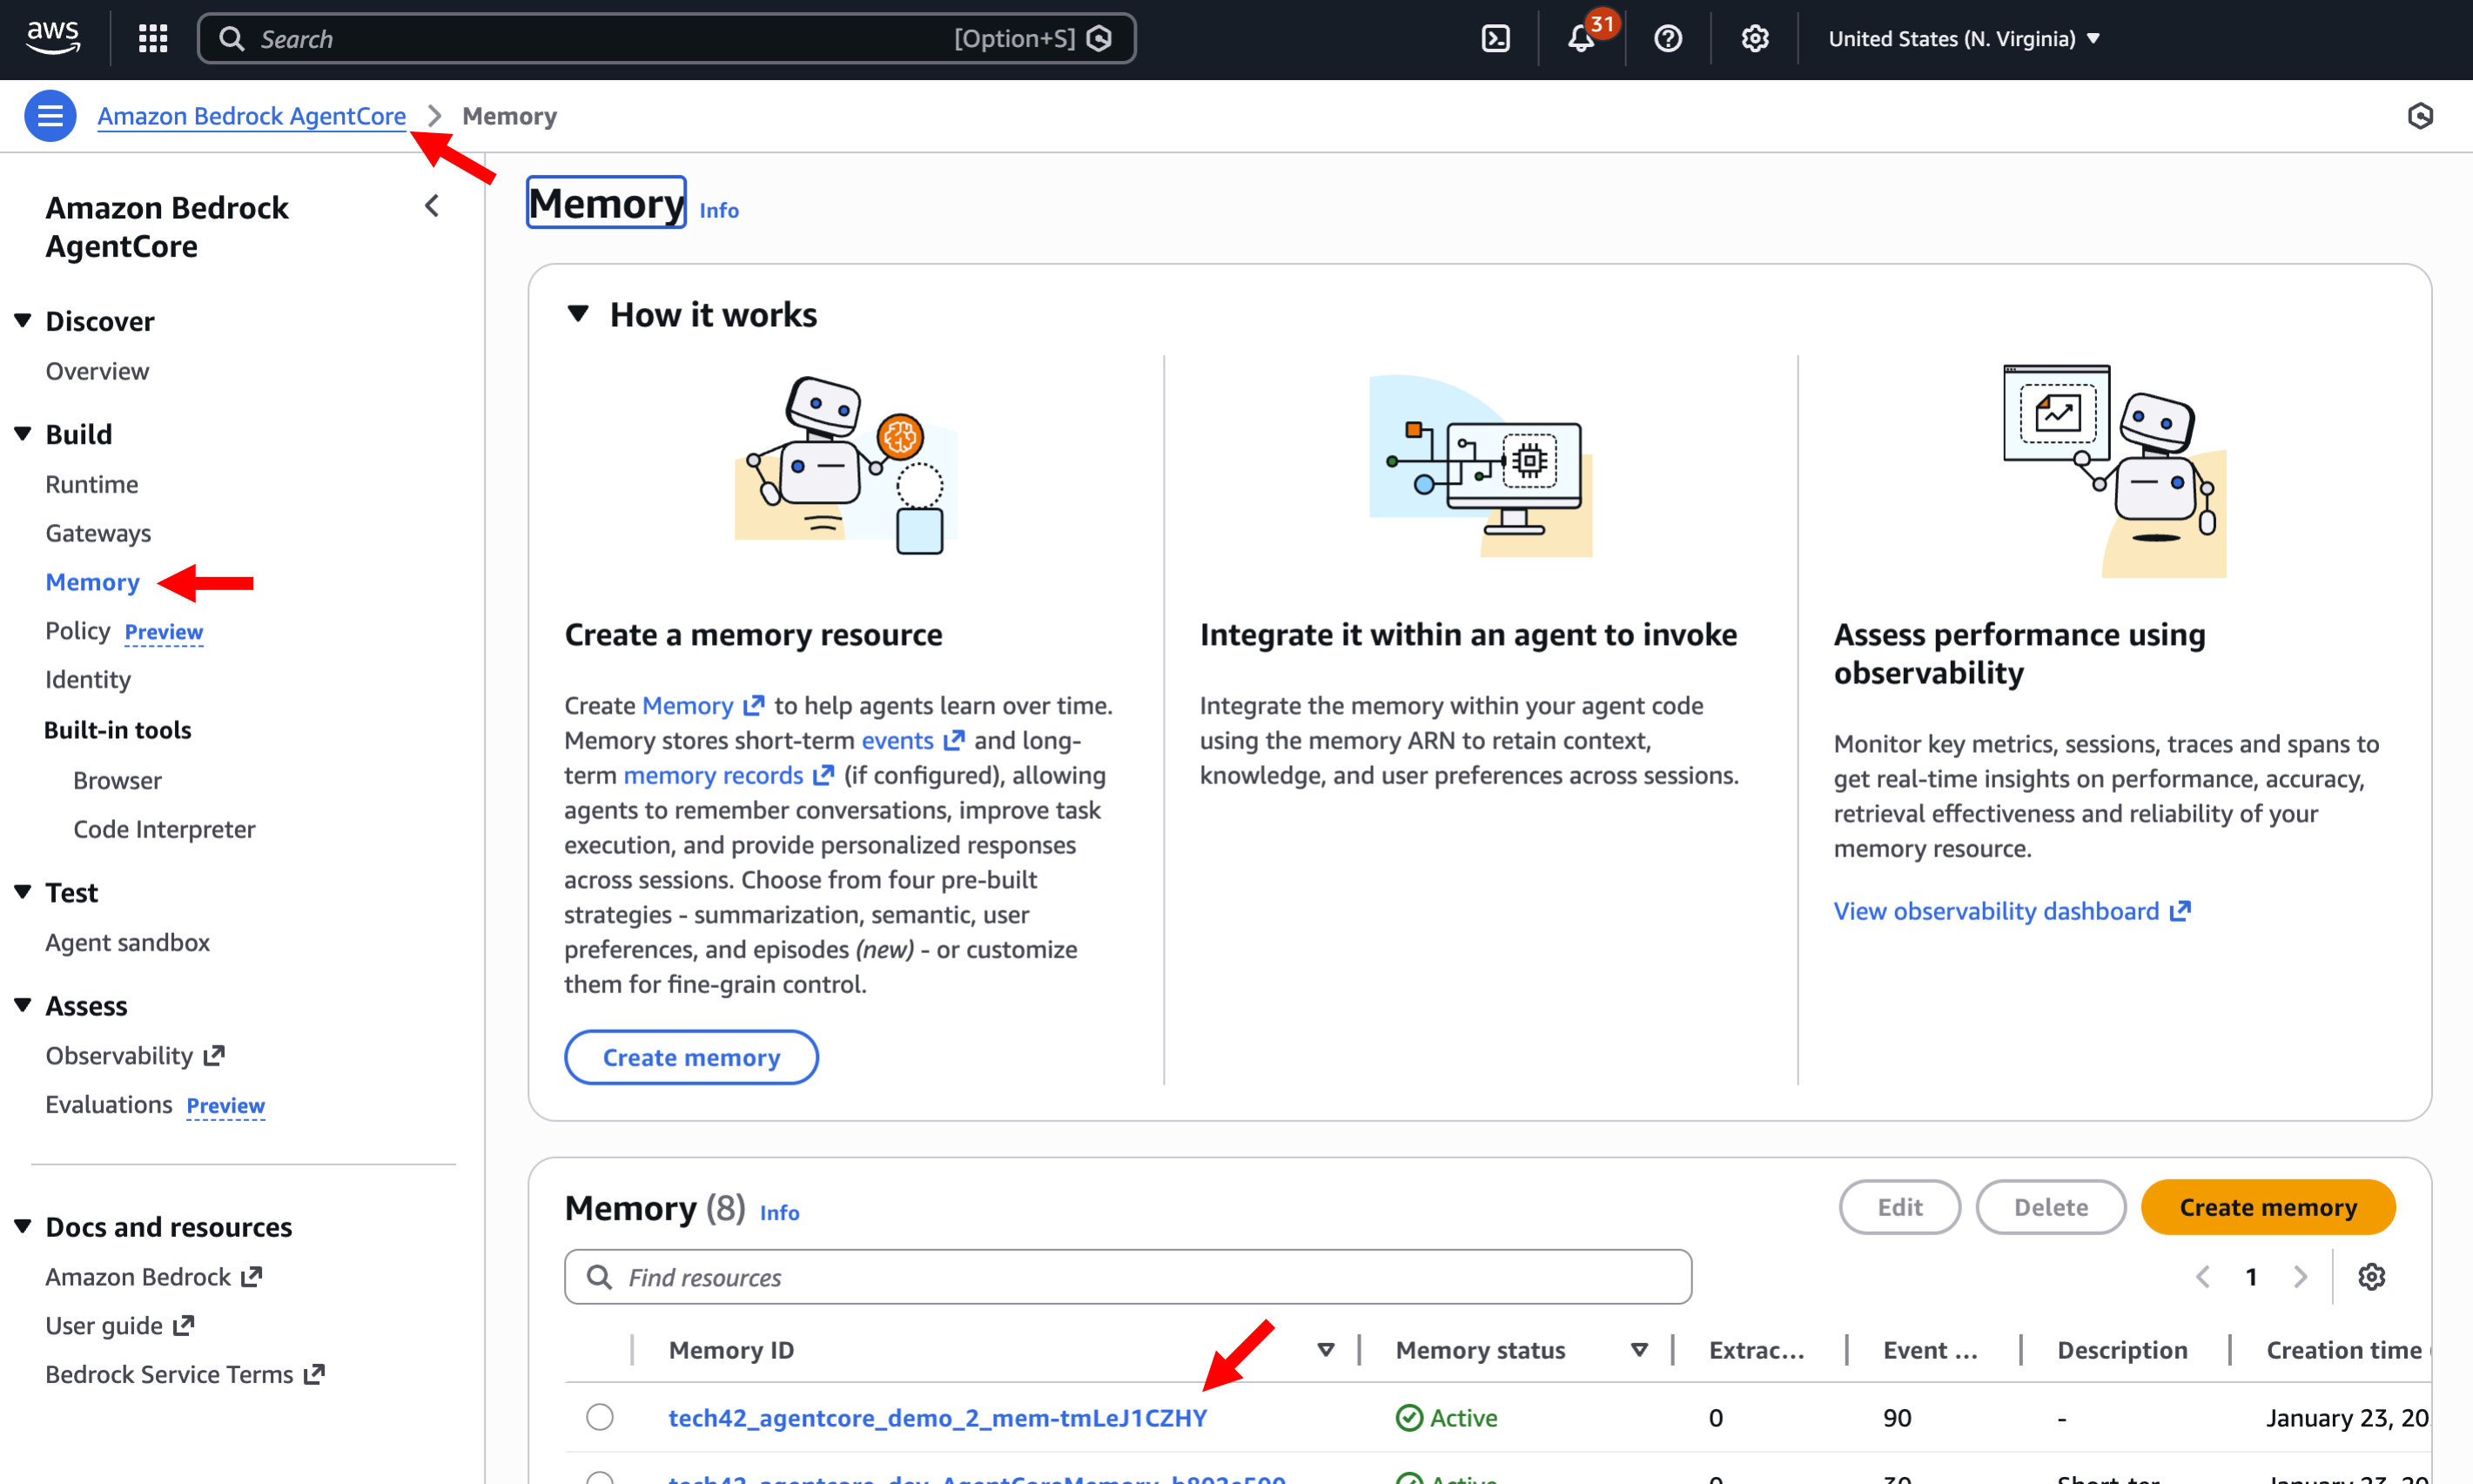
Task: Open table preferences gear icon
Action: click(2371, 1277)
